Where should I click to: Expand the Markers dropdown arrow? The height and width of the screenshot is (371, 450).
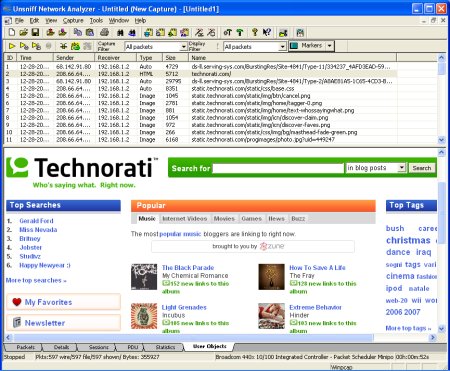[329, 46]
